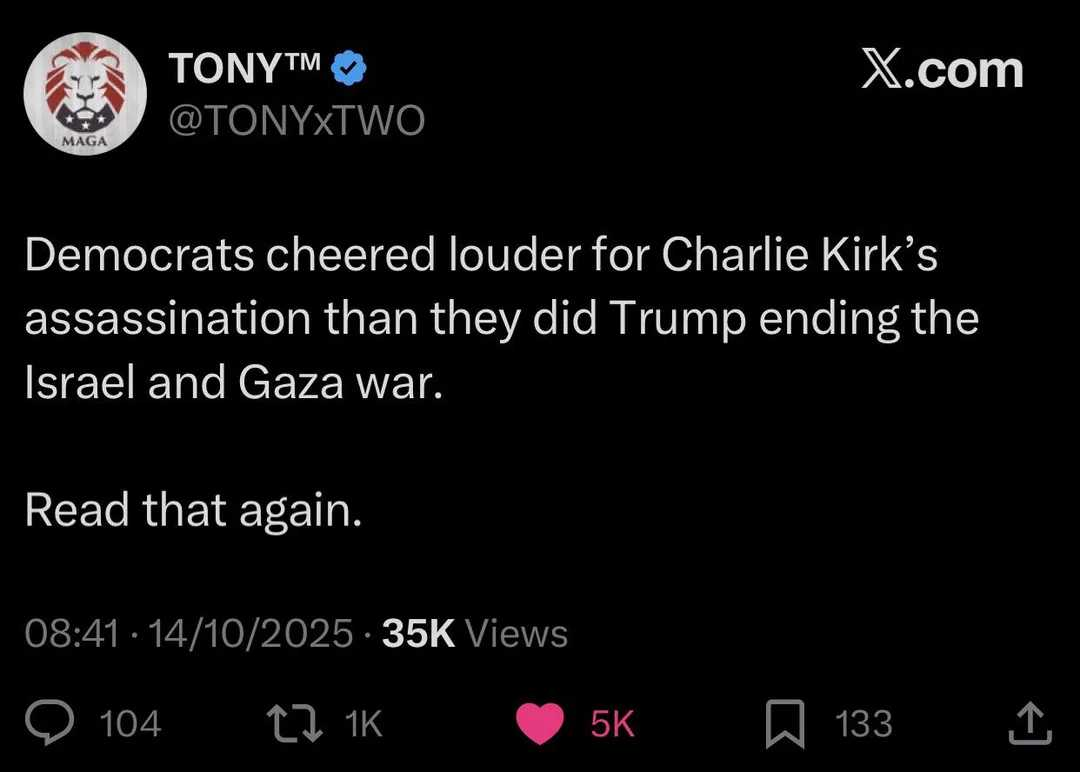Viewport: 1080px width, 772px height.
Task: Click the 104 replies count
Action: click(131, 724)
